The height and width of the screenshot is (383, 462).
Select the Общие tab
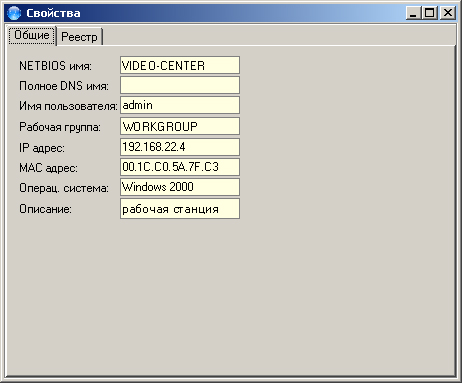[32, 35]
